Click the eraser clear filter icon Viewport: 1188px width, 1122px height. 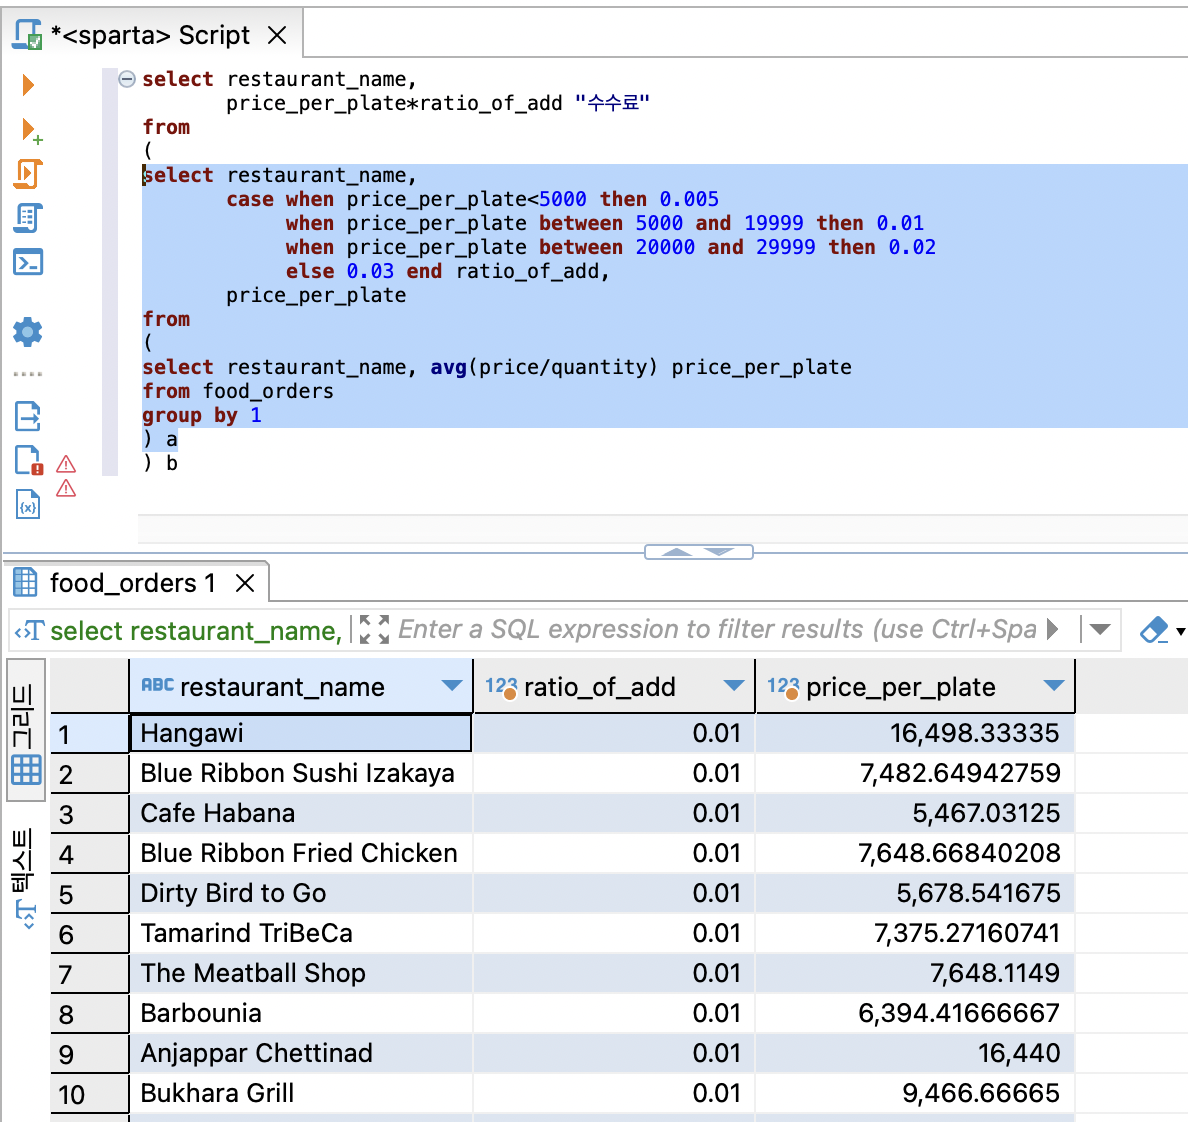pos(1154,630)
